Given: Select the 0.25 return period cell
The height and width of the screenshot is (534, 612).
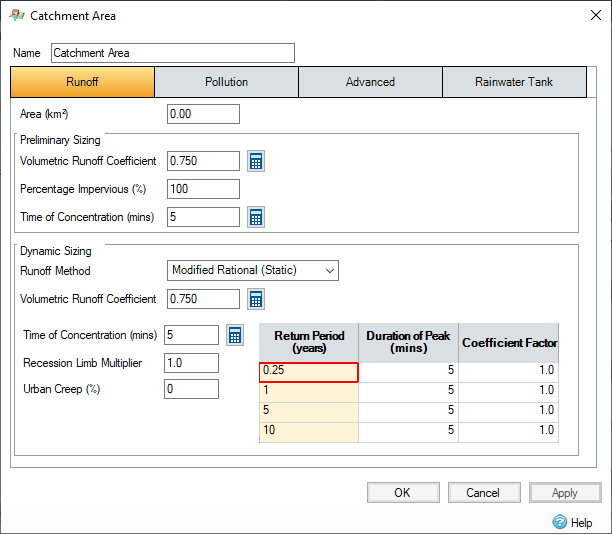Looking at the screenshot, I should coord(309,372).
